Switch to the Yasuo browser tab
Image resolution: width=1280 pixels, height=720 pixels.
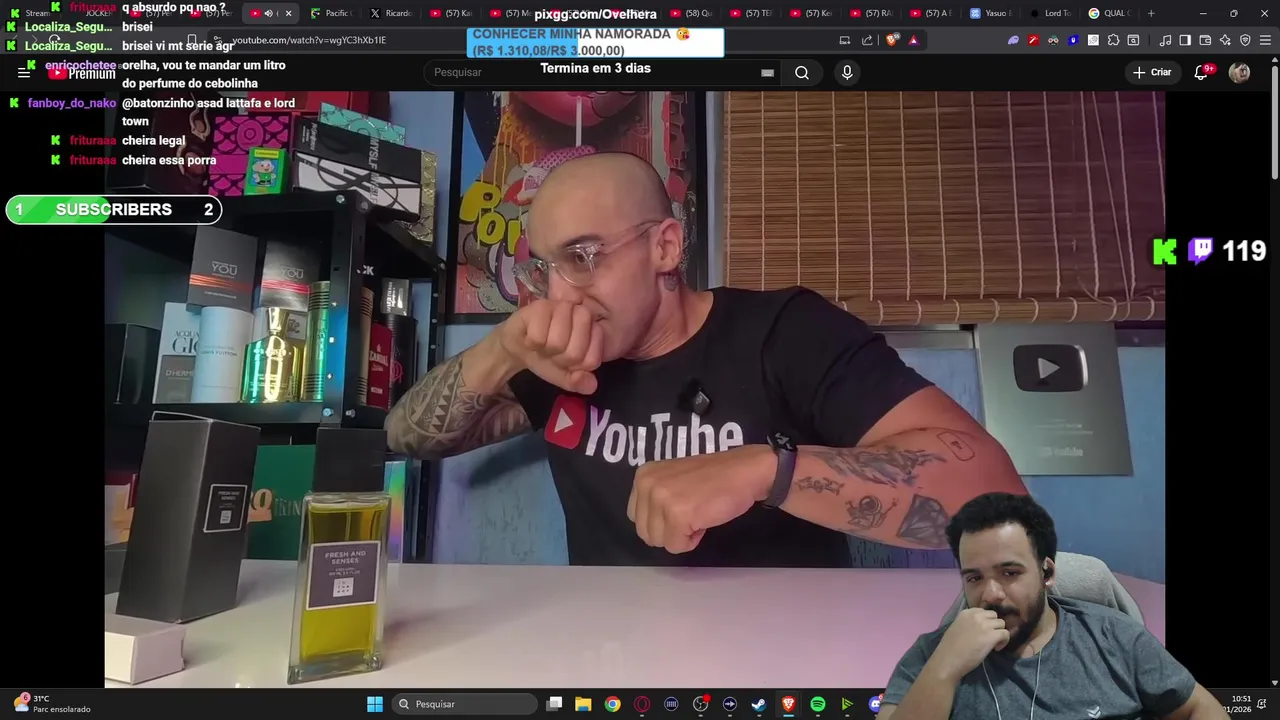pyautogui.click(x=990, y=13)
